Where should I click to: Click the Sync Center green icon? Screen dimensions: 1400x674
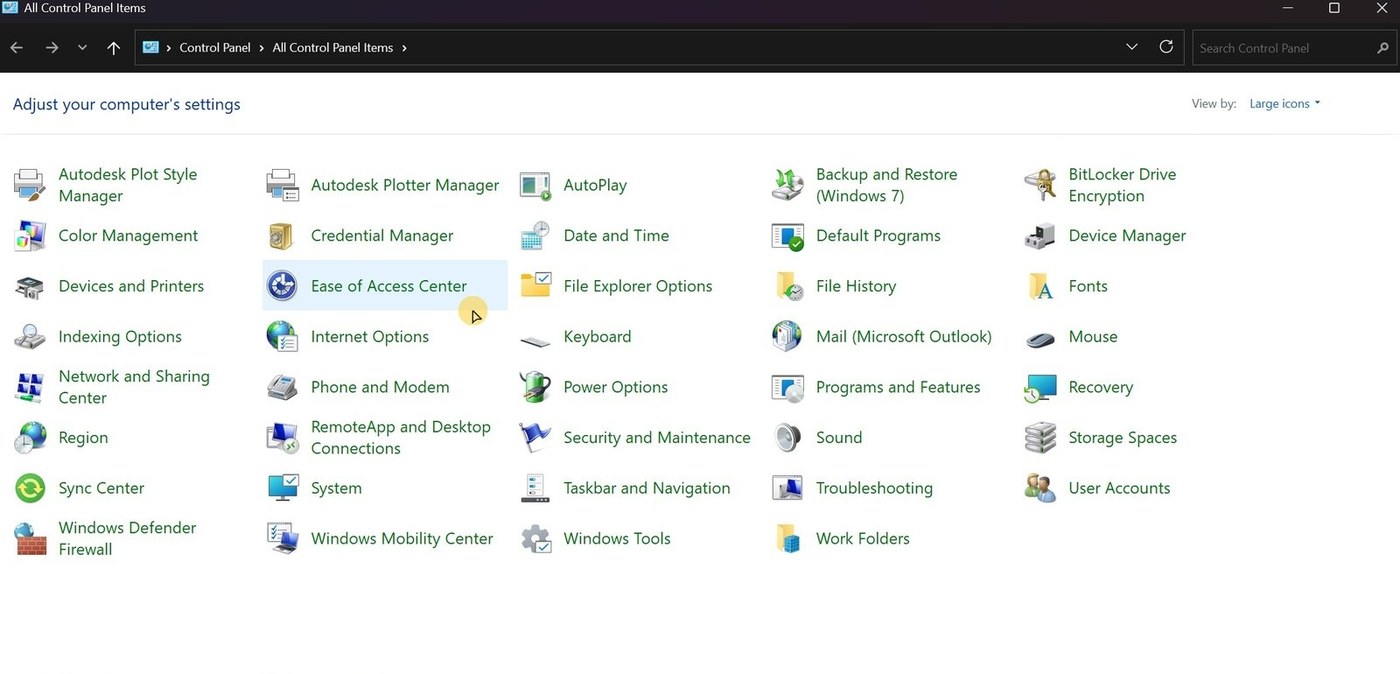point(29,488)
